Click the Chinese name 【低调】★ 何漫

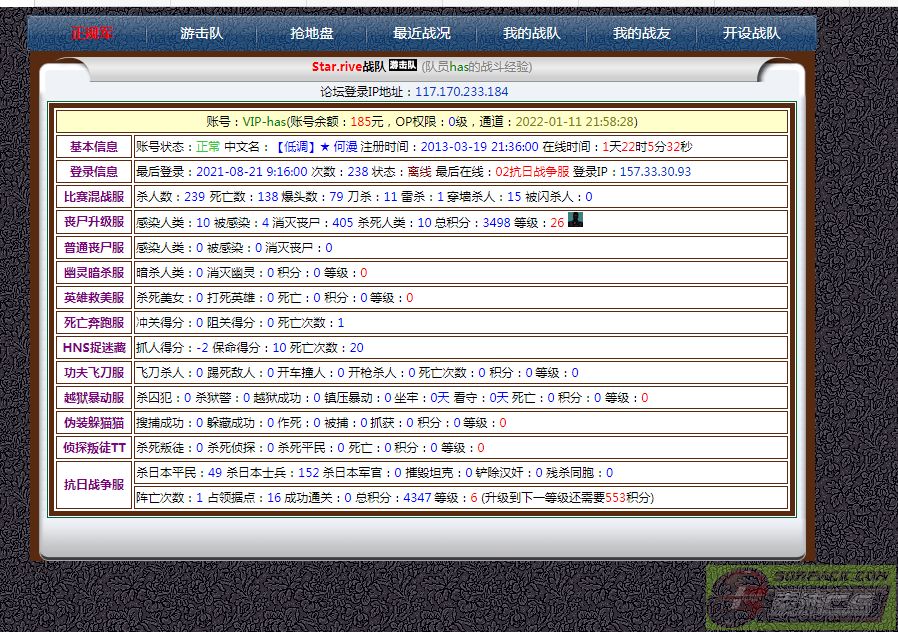(314, 147)
